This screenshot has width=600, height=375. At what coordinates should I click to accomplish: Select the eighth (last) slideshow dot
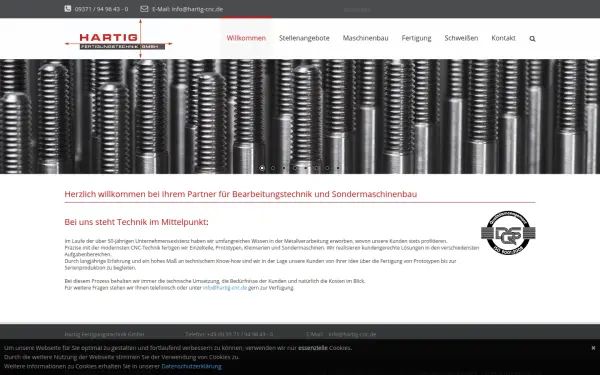tap(338, 168)
